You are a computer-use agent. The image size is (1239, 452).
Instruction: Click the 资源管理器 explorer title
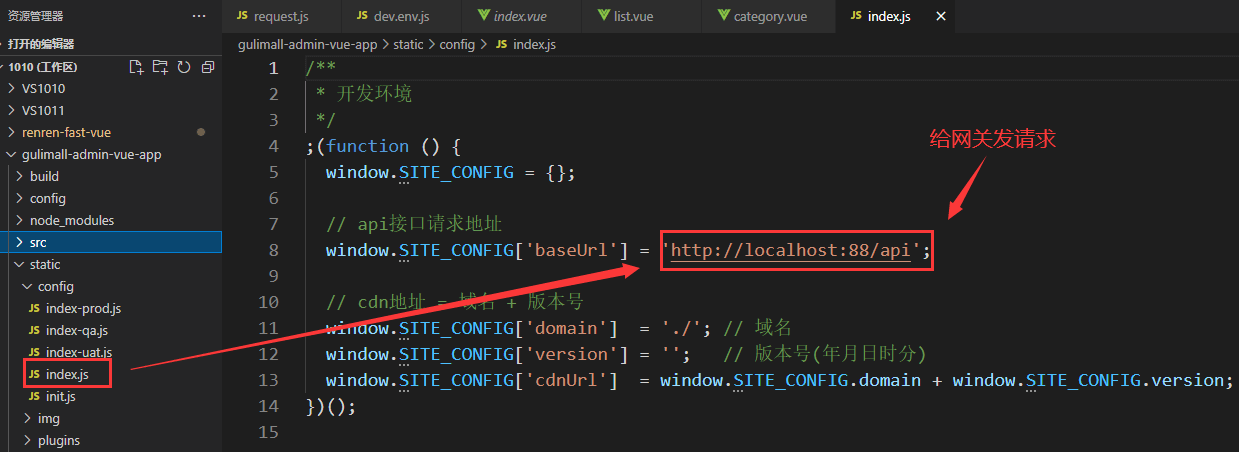pyautogui.click(x=35, y=16)
